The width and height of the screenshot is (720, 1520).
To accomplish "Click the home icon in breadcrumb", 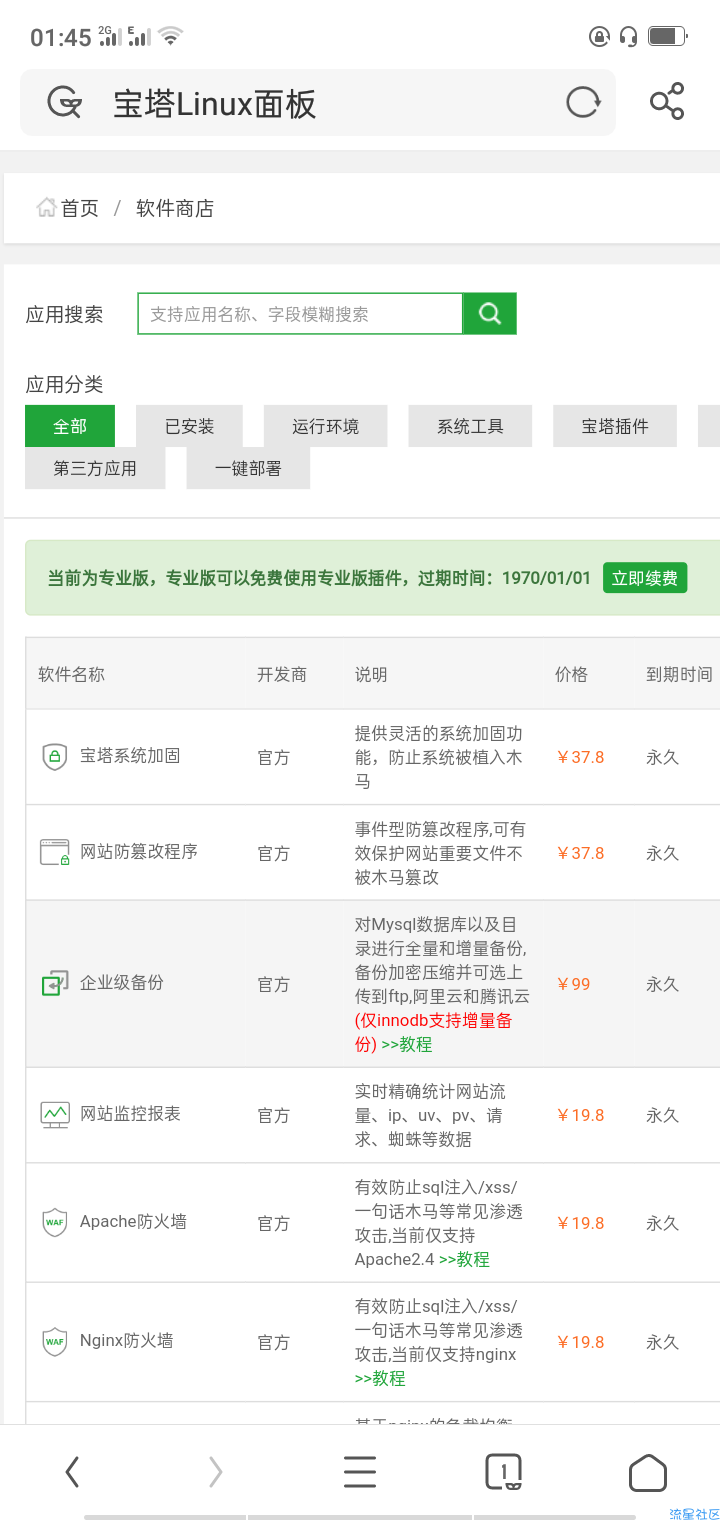I will click(46, 208).
